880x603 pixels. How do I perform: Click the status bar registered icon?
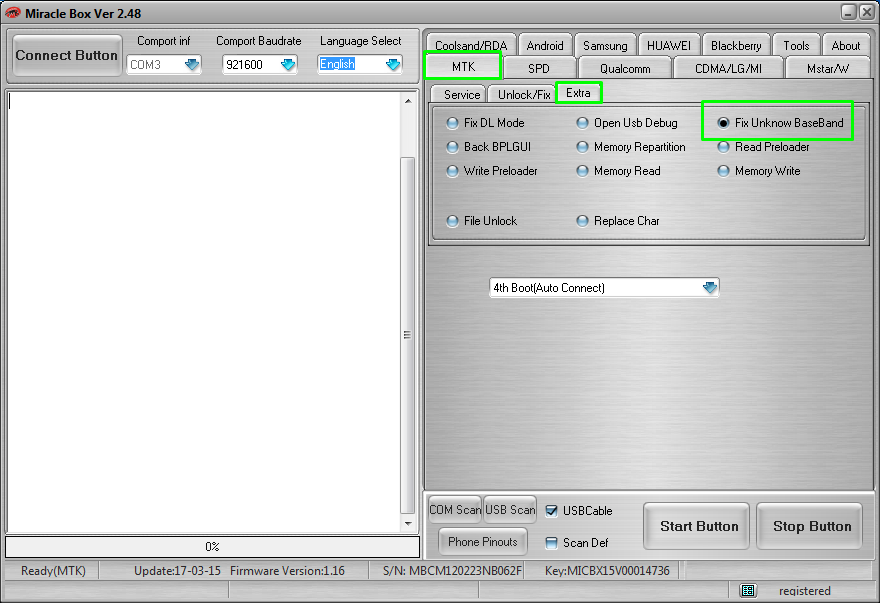click(x=748, y=590)
